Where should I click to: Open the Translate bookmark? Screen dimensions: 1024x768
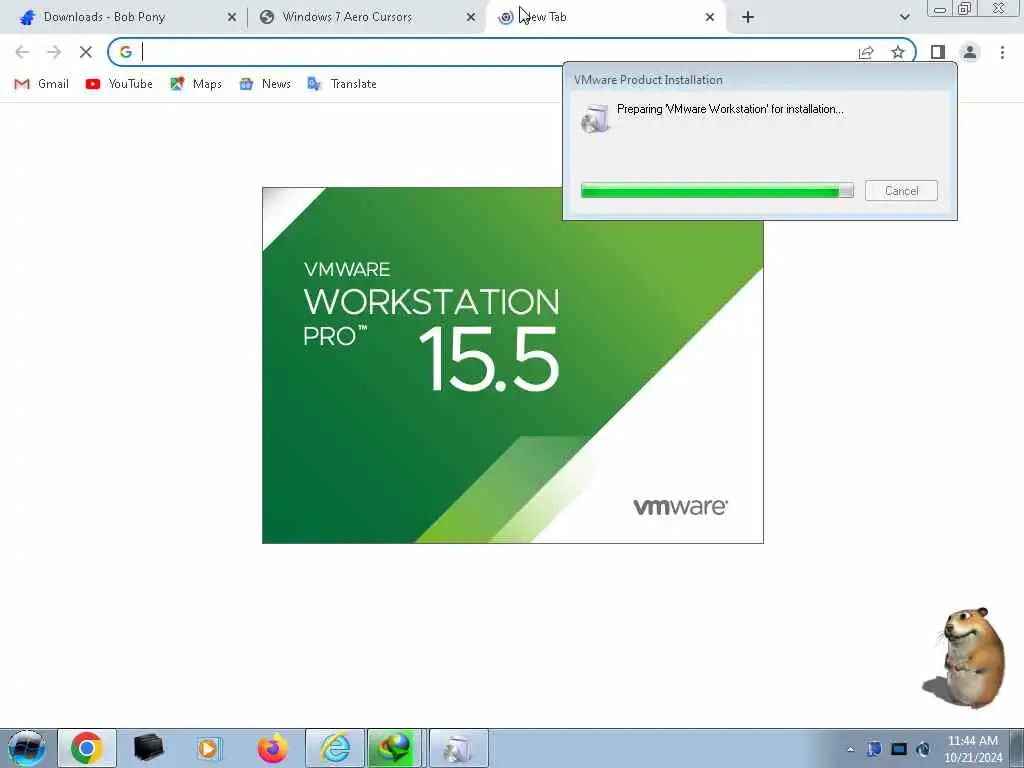click(342, 84)
